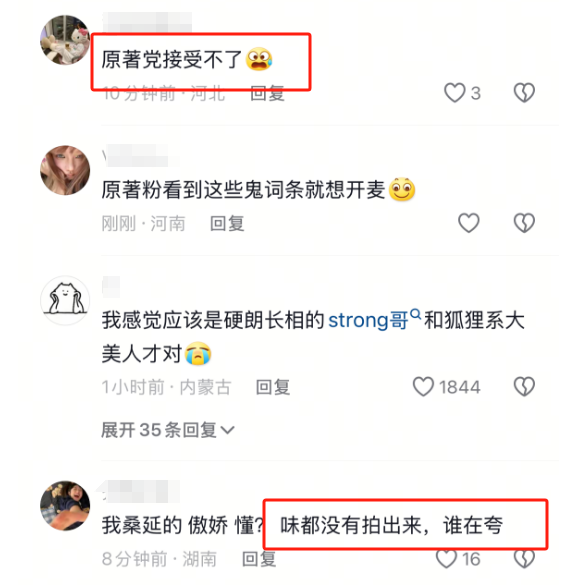Like the 原著粉 comment from 河南
This screenshot has height=585, width=562.
click(469, 223)
